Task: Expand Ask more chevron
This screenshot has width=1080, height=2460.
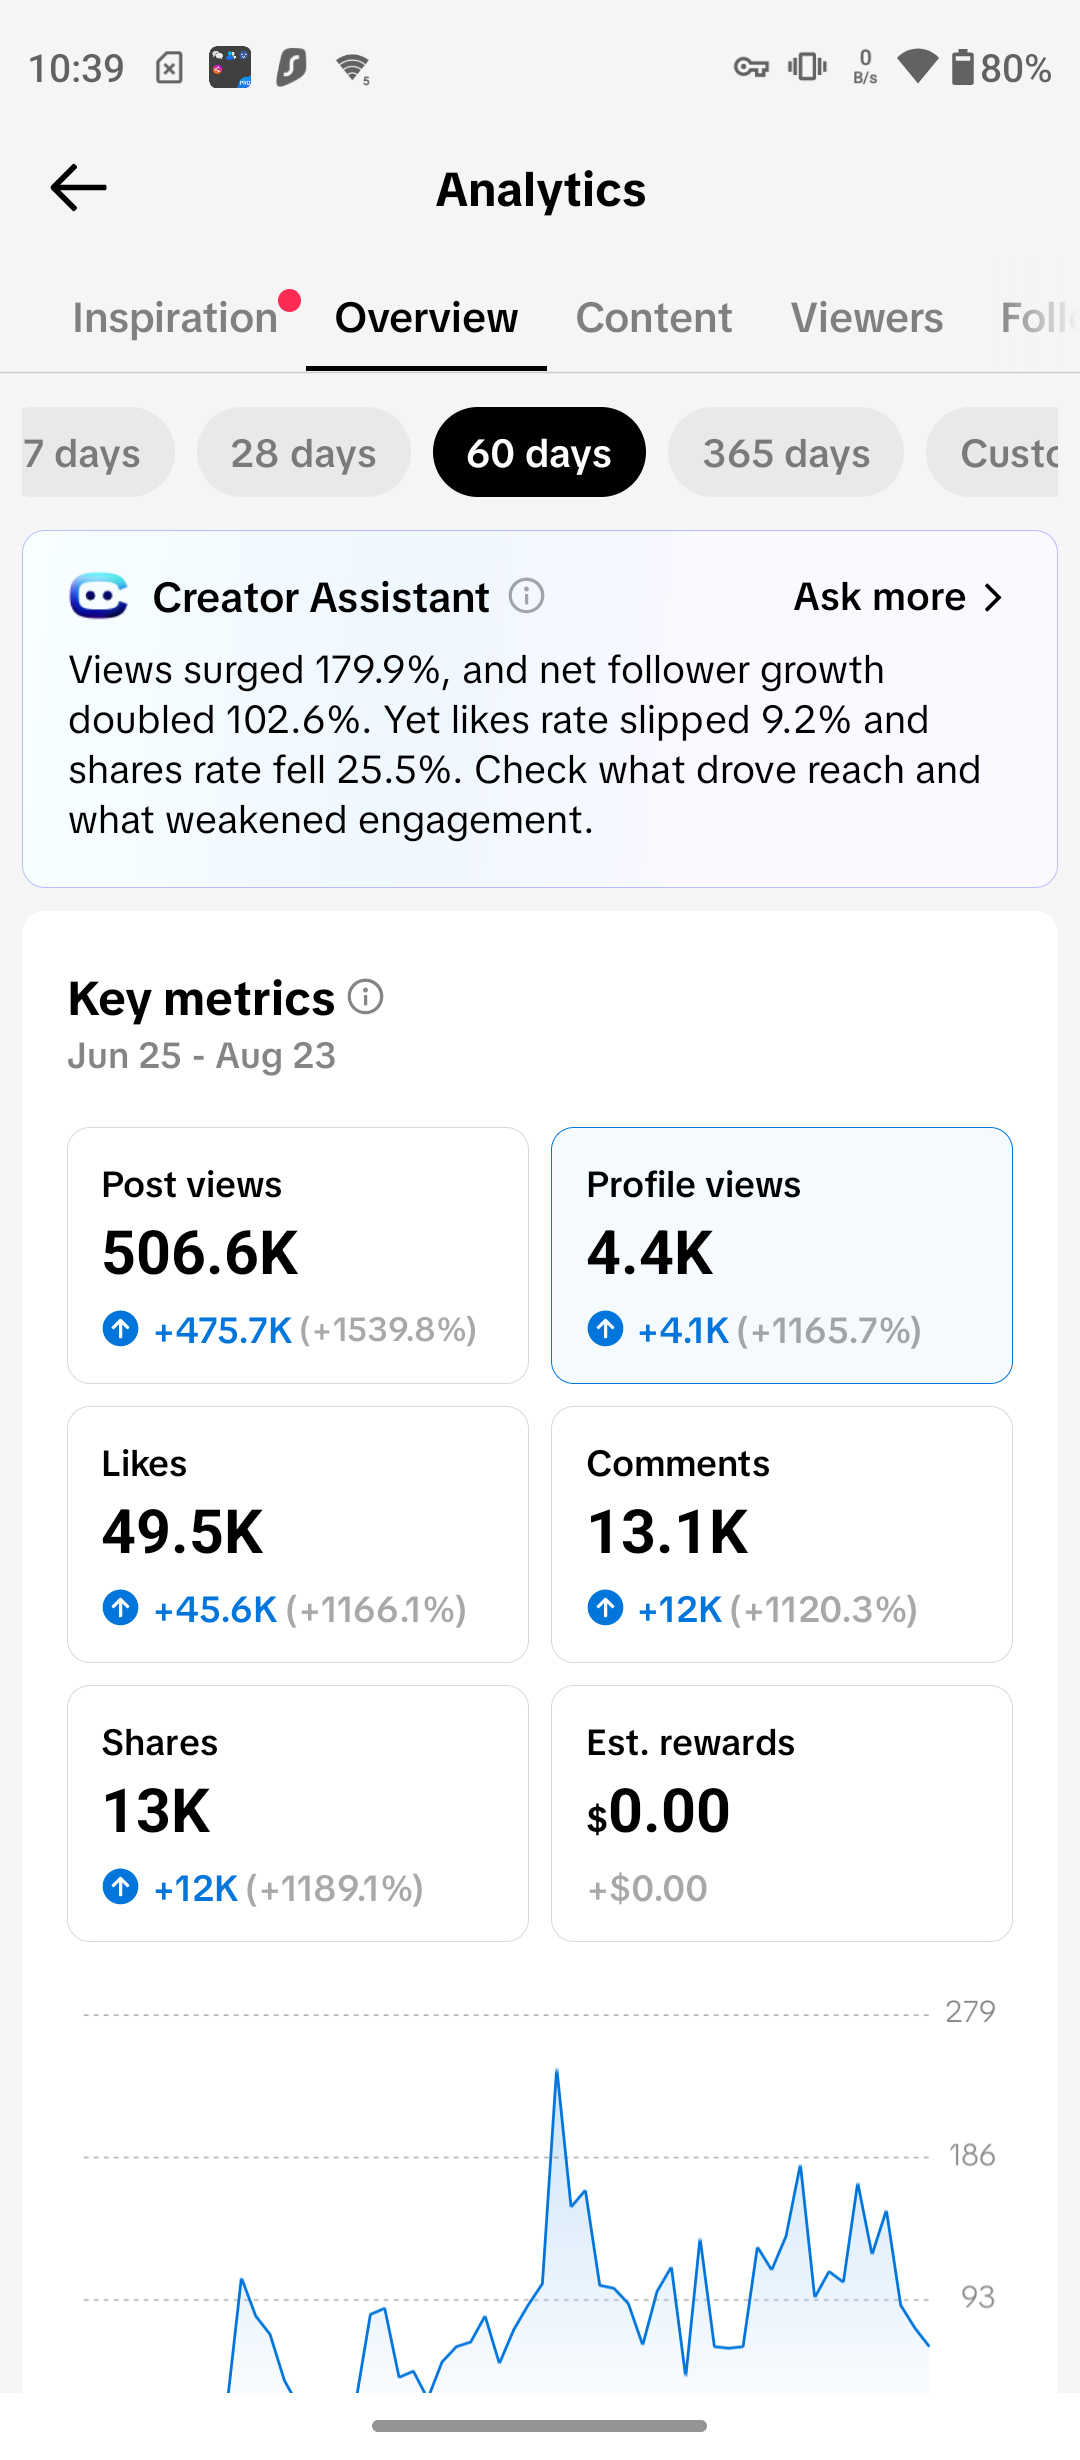Action: 992,597
